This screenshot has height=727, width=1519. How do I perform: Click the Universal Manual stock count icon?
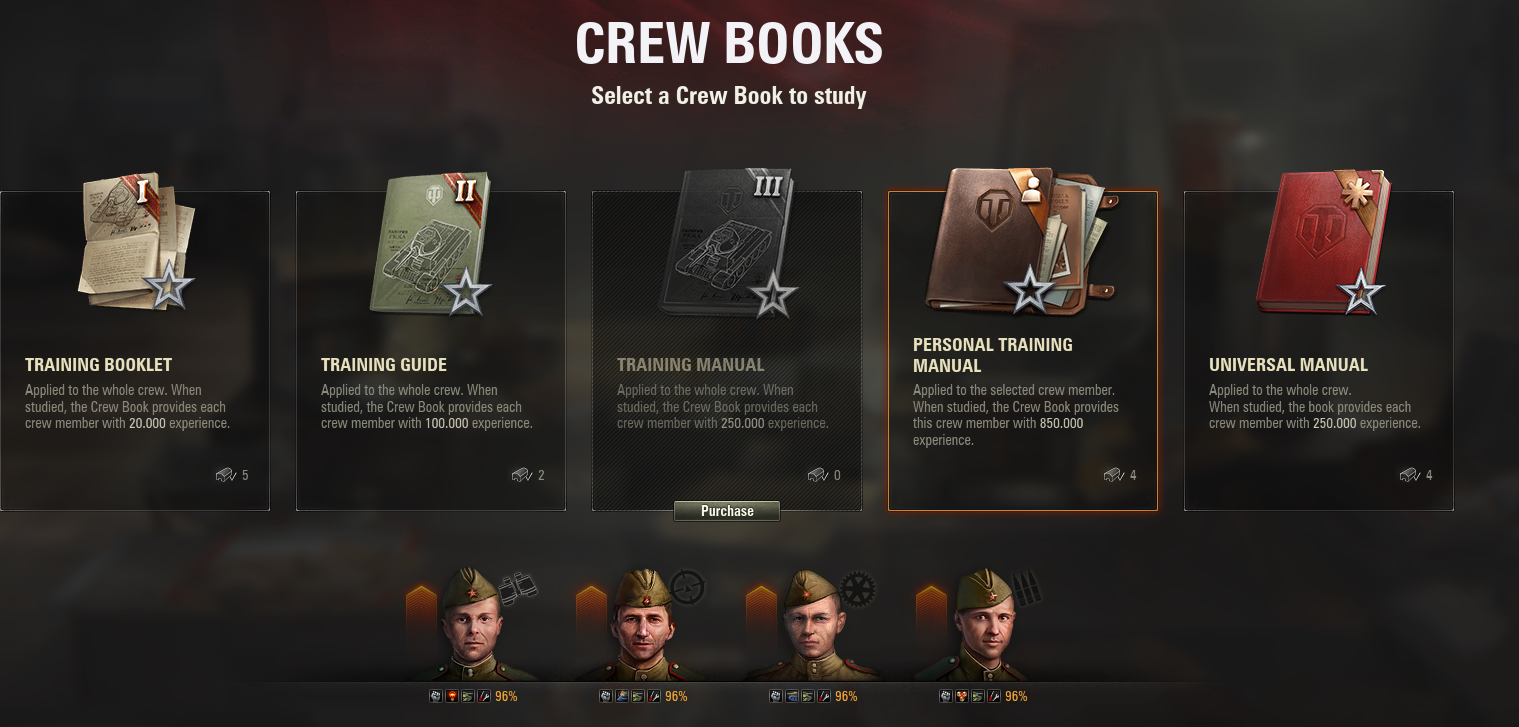point(1409,475)
